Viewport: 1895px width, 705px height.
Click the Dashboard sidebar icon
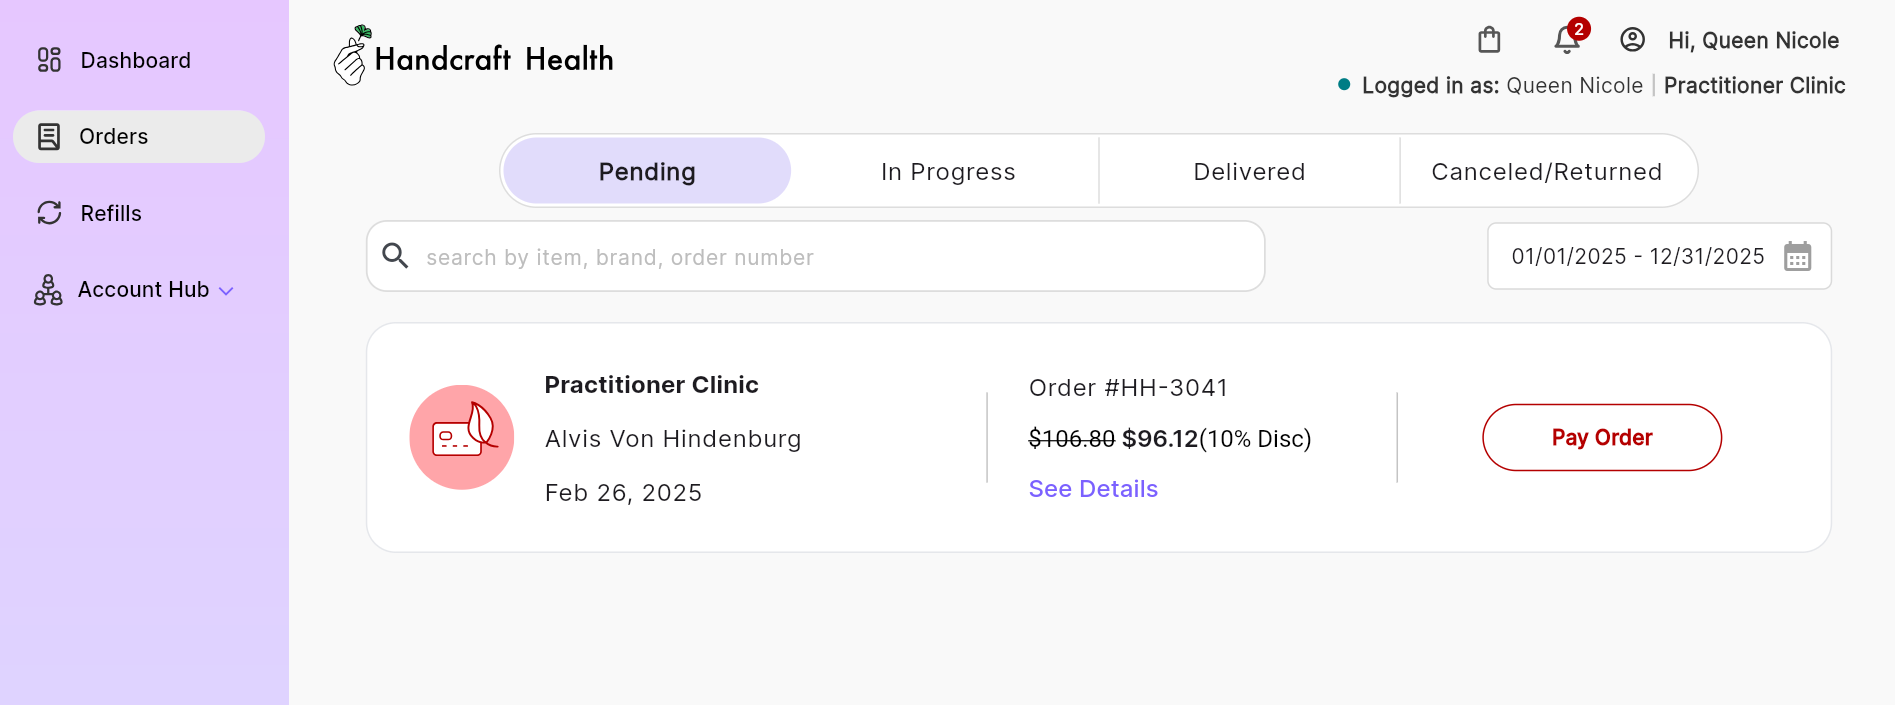click(49, 60)
